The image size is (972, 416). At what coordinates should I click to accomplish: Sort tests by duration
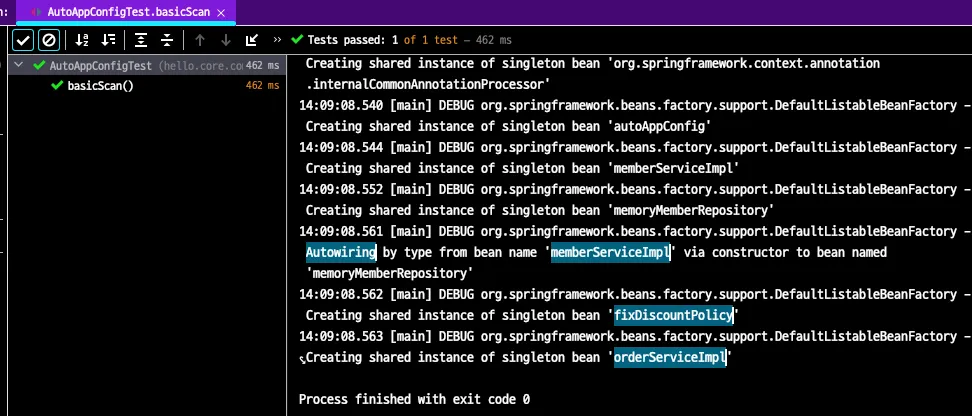tap(109, 40)
